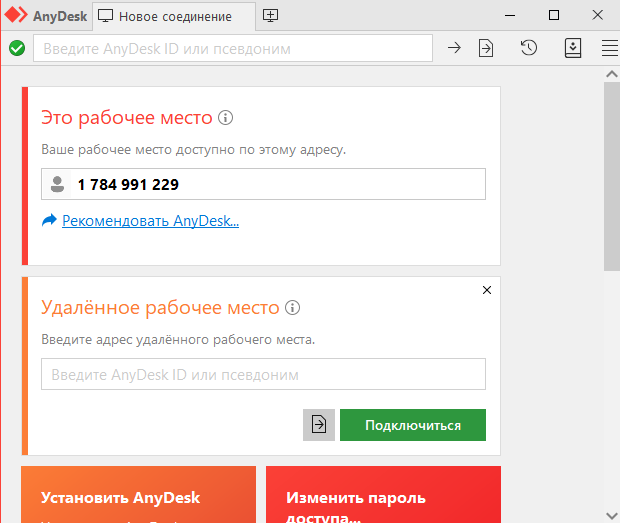Open recent sessions history clock icon

(529, 48)
